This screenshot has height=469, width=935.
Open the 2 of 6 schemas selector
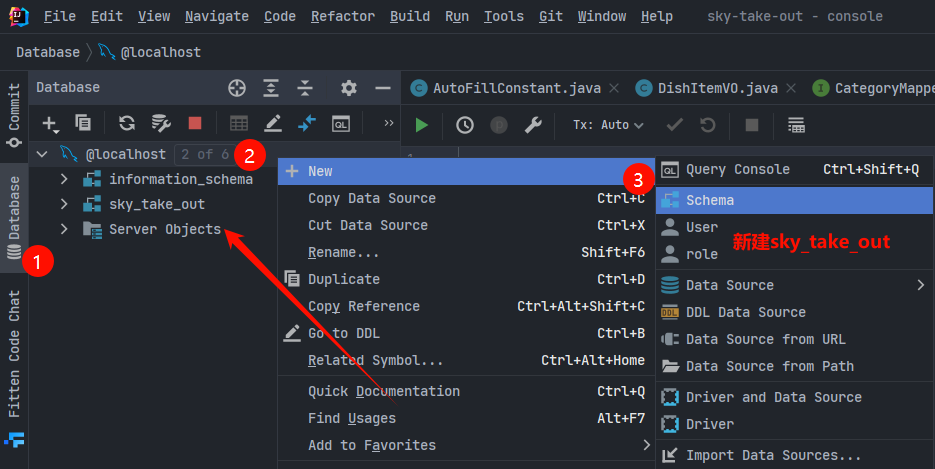click(x=206, y=154)
